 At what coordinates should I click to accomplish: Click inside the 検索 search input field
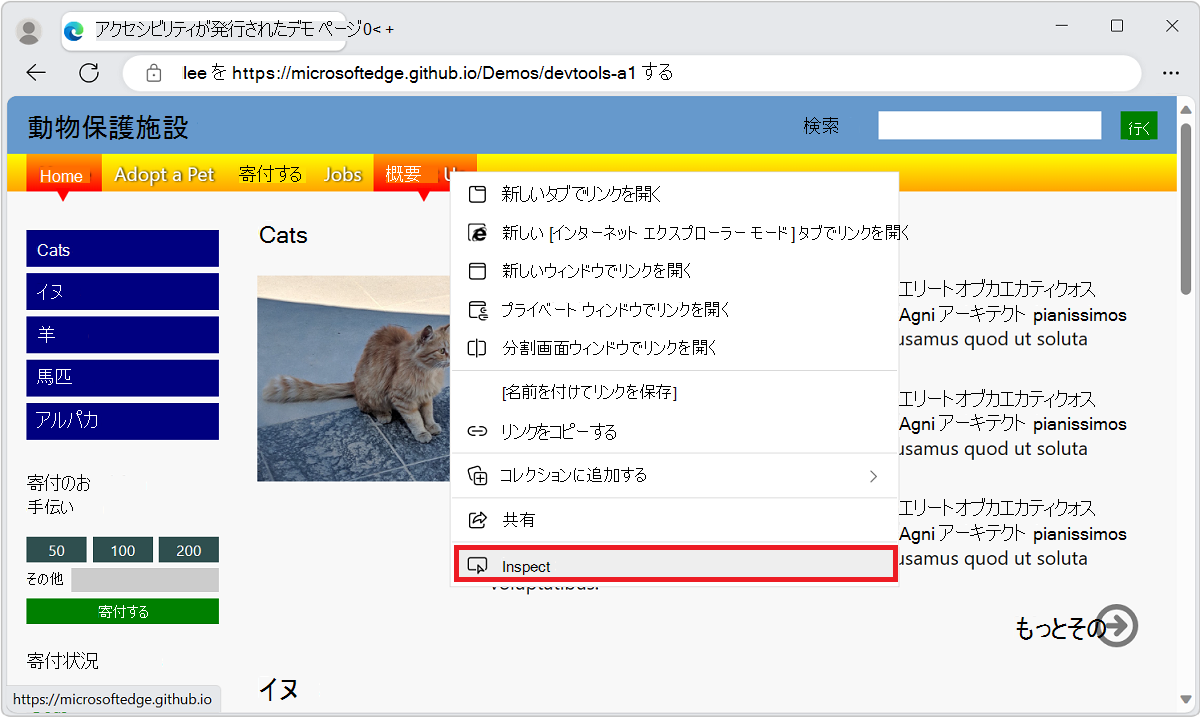[x=988, y=124]
